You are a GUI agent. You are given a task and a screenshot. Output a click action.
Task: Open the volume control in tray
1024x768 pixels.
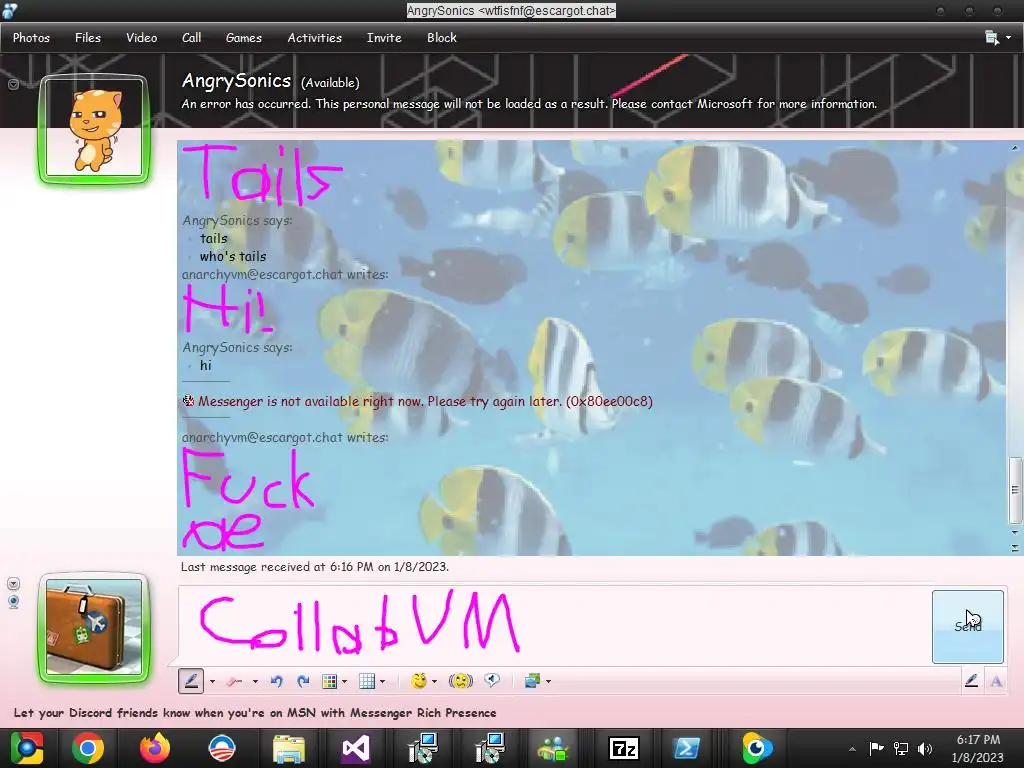click(925, 748)
